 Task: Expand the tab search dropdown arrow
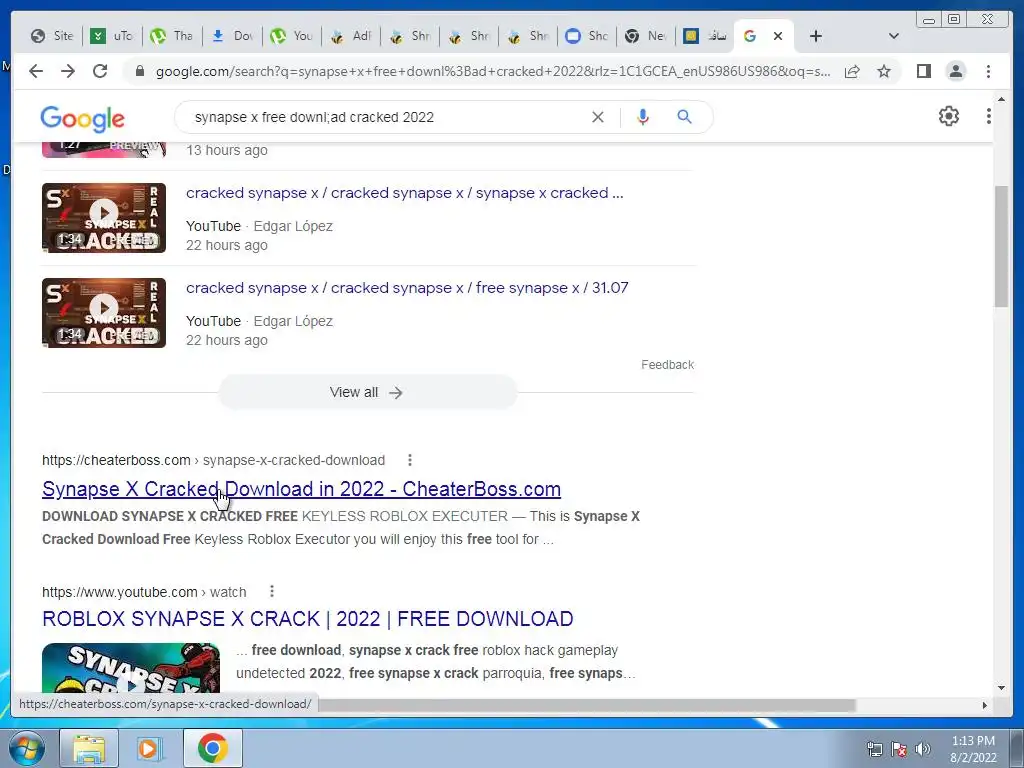pos(894,36)
